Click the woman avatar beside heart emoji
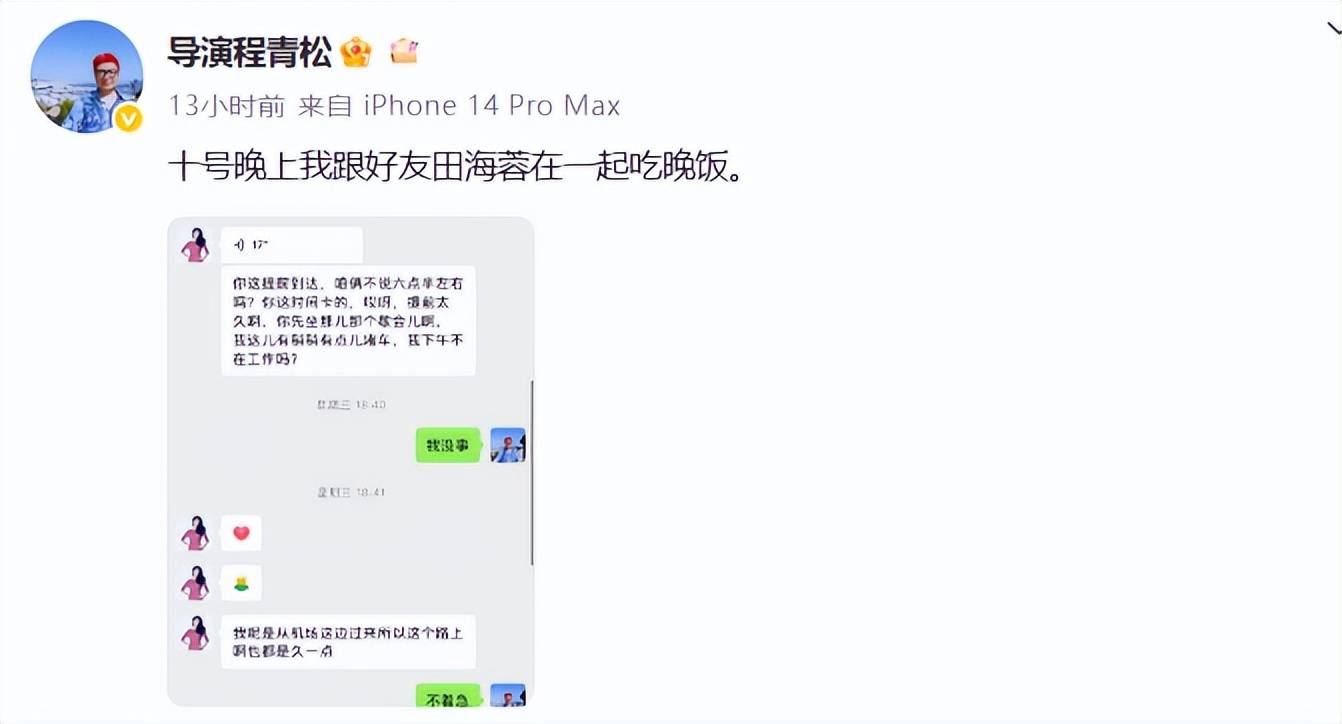Image resolution: width=1342 pixels, height=724 pixels. pos(196,533)
